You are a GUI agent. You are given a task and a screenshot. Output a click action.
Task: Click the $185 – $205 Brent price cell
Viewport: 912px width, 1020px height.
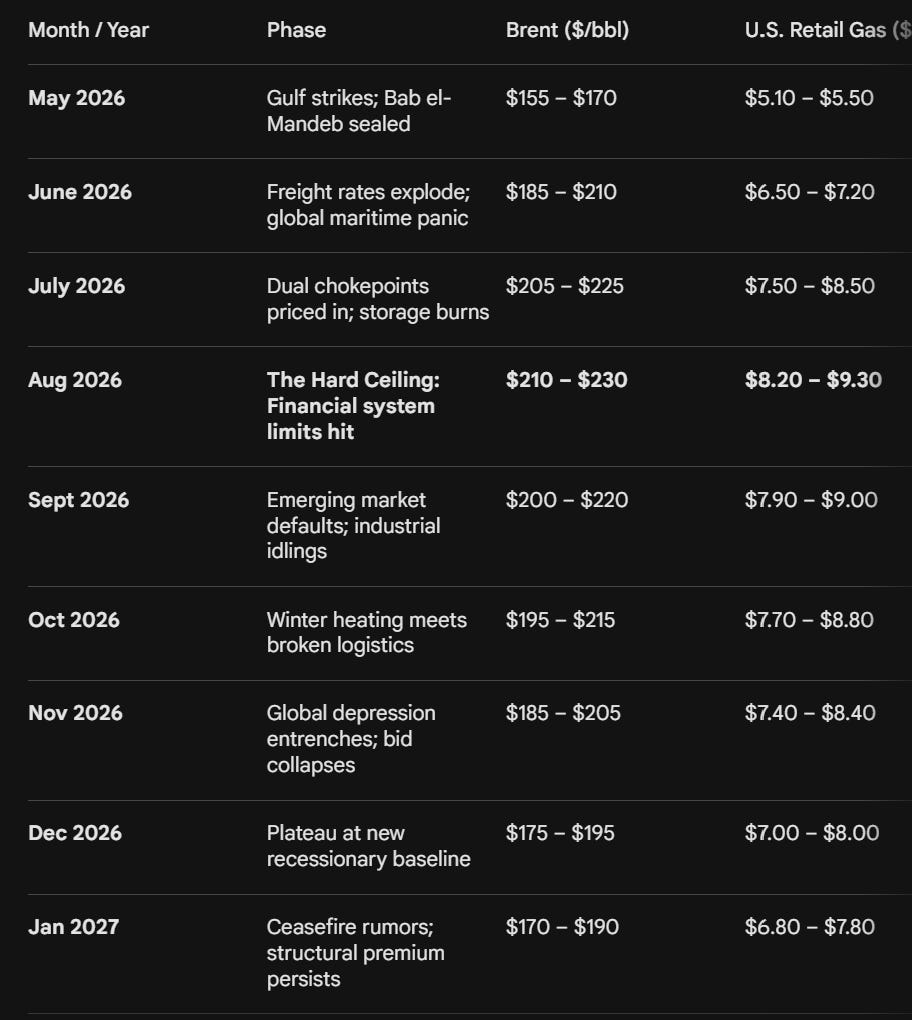(x=563, y=713)
